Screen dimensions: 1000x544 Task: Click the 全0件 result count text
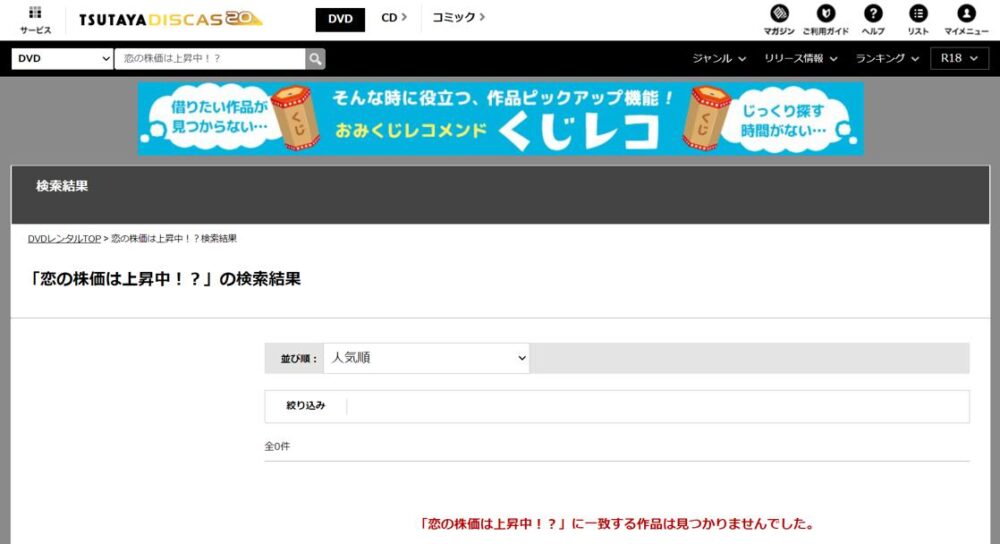point(277,446)
